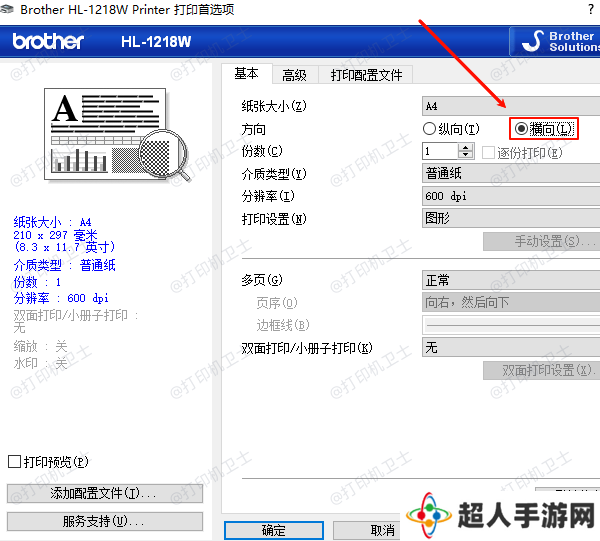Open the 页序 向右，然后向下 dropdown
This screenshot has height=541, width=600.
pyautogui.click(x=511, y=302)
